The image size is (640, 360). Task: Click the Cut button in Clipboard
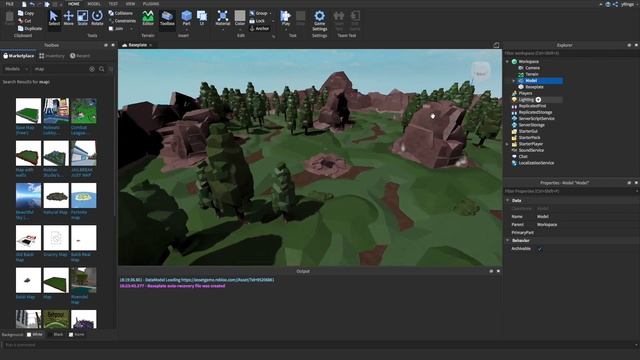pyautogui.click(x=24, y=21)
